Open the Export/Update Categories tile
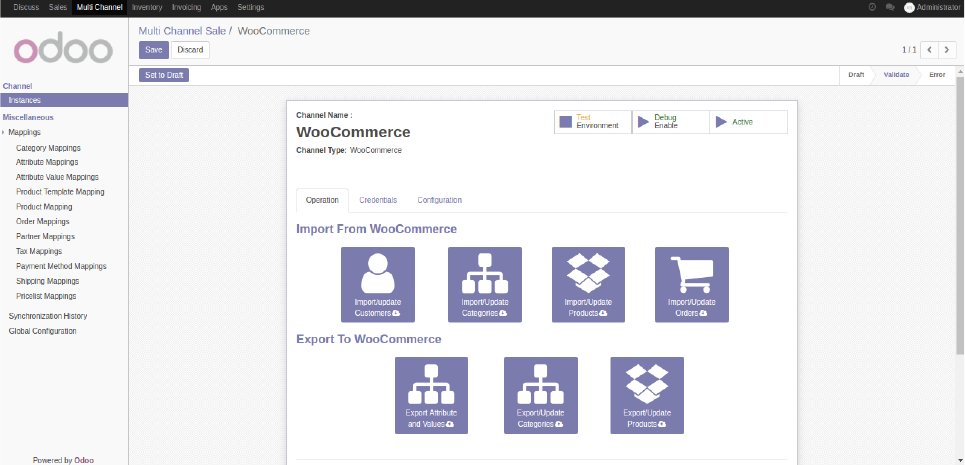965x465 pixels. pos(541,395)
